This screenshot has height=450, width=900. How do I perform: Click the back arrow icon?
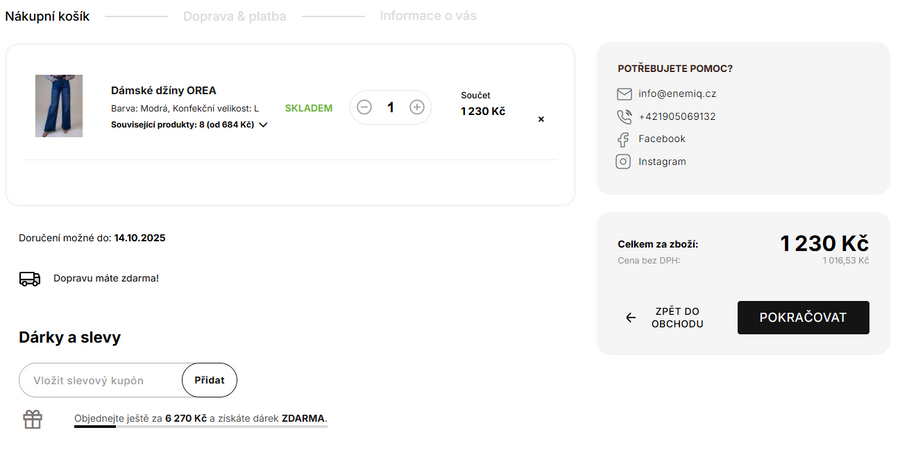(630, 318)
